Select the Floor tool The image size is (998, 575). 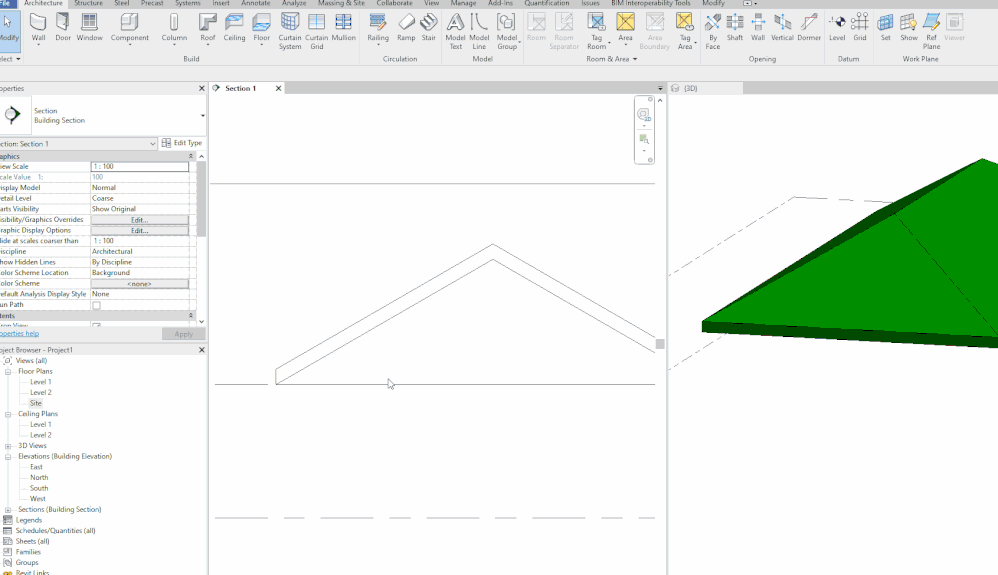262,28
